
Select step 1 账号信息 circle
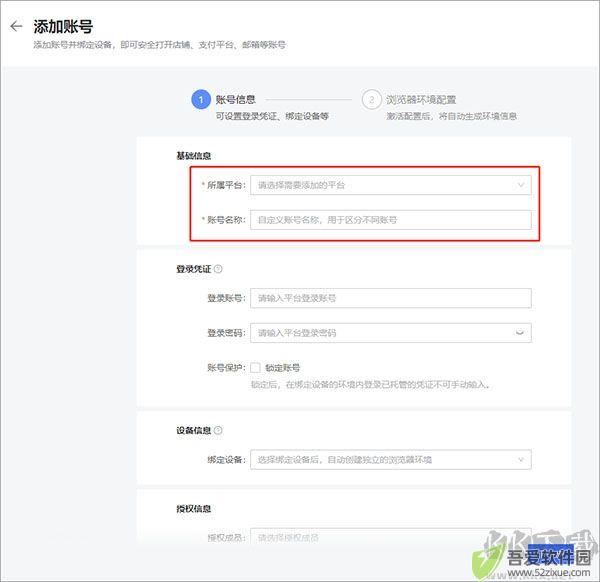tap(201, 99)
